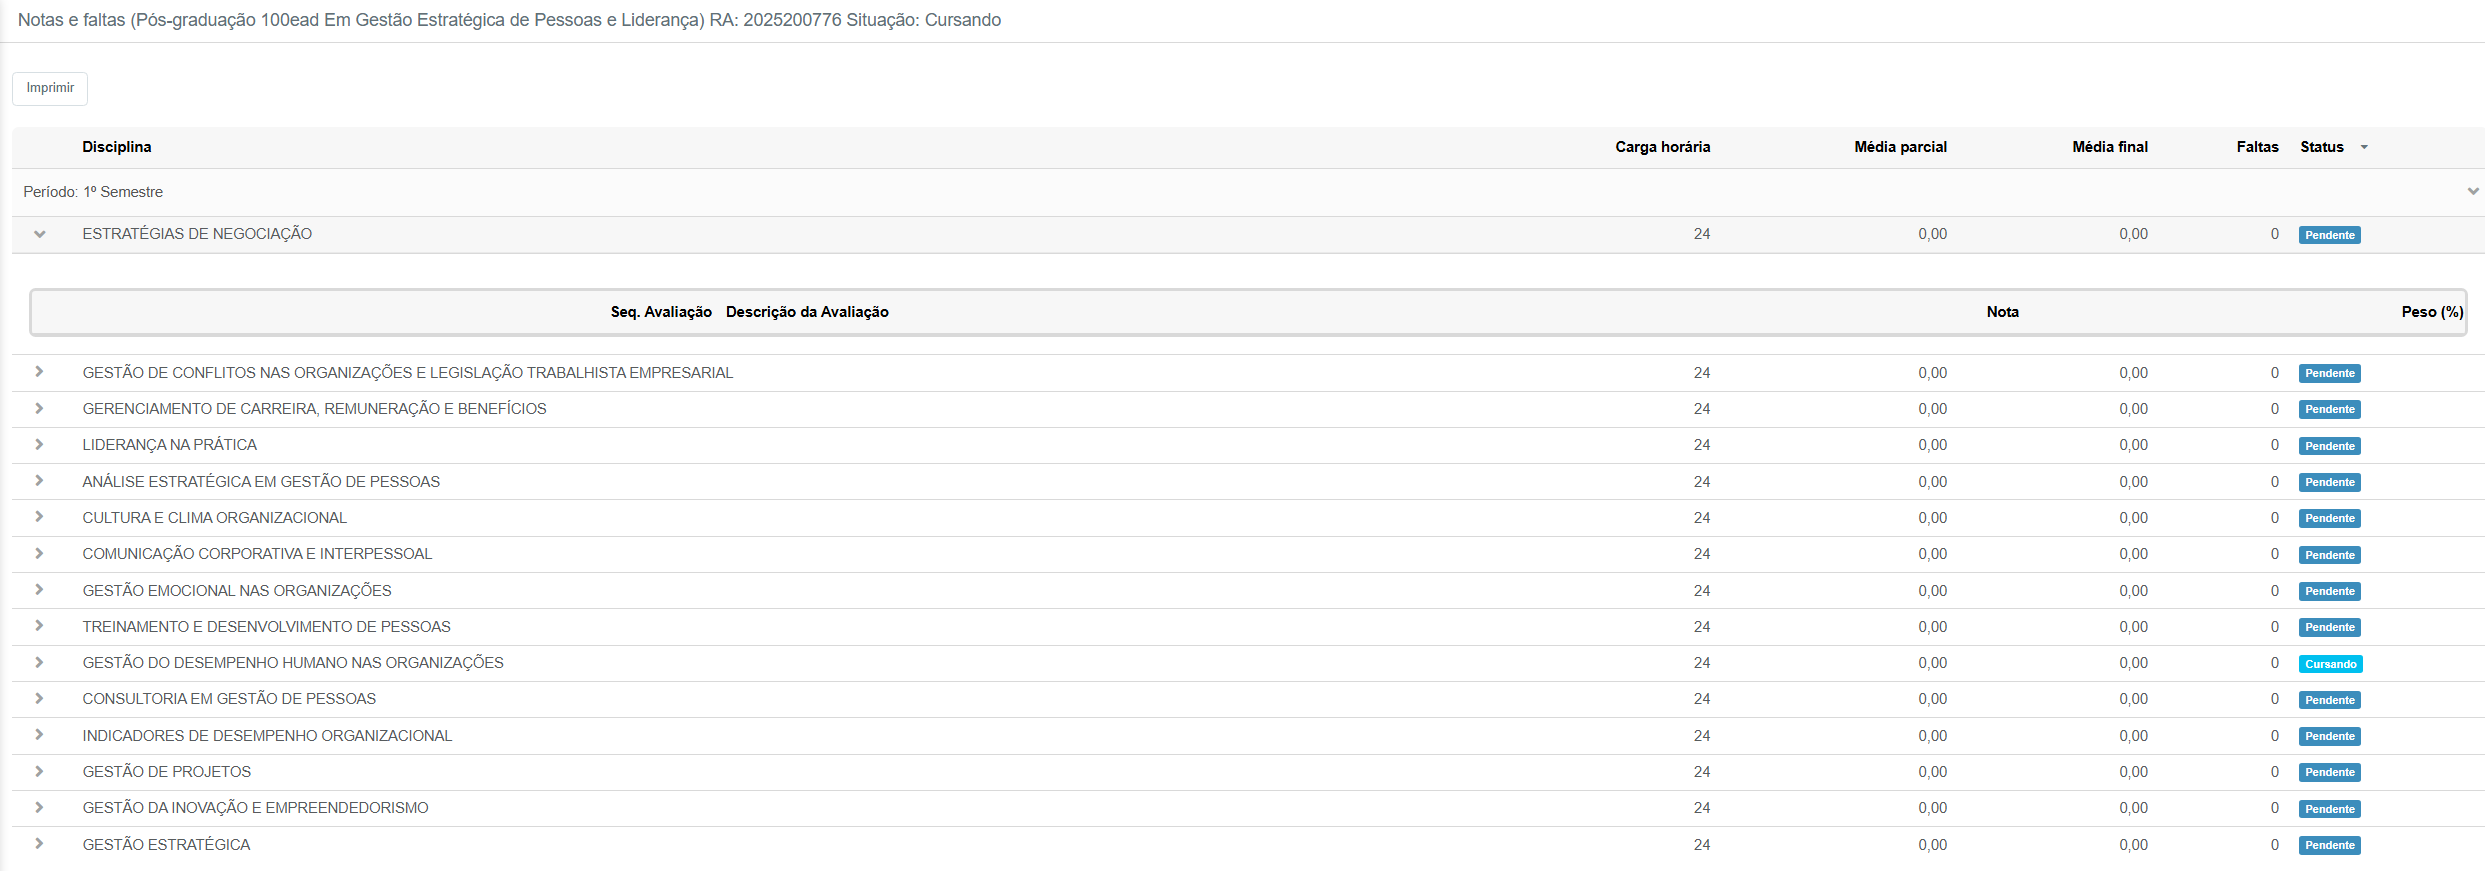Sort by the Disciplina column header
The height and width of the screenshot is (871, 2485).
tap(117, 147)
